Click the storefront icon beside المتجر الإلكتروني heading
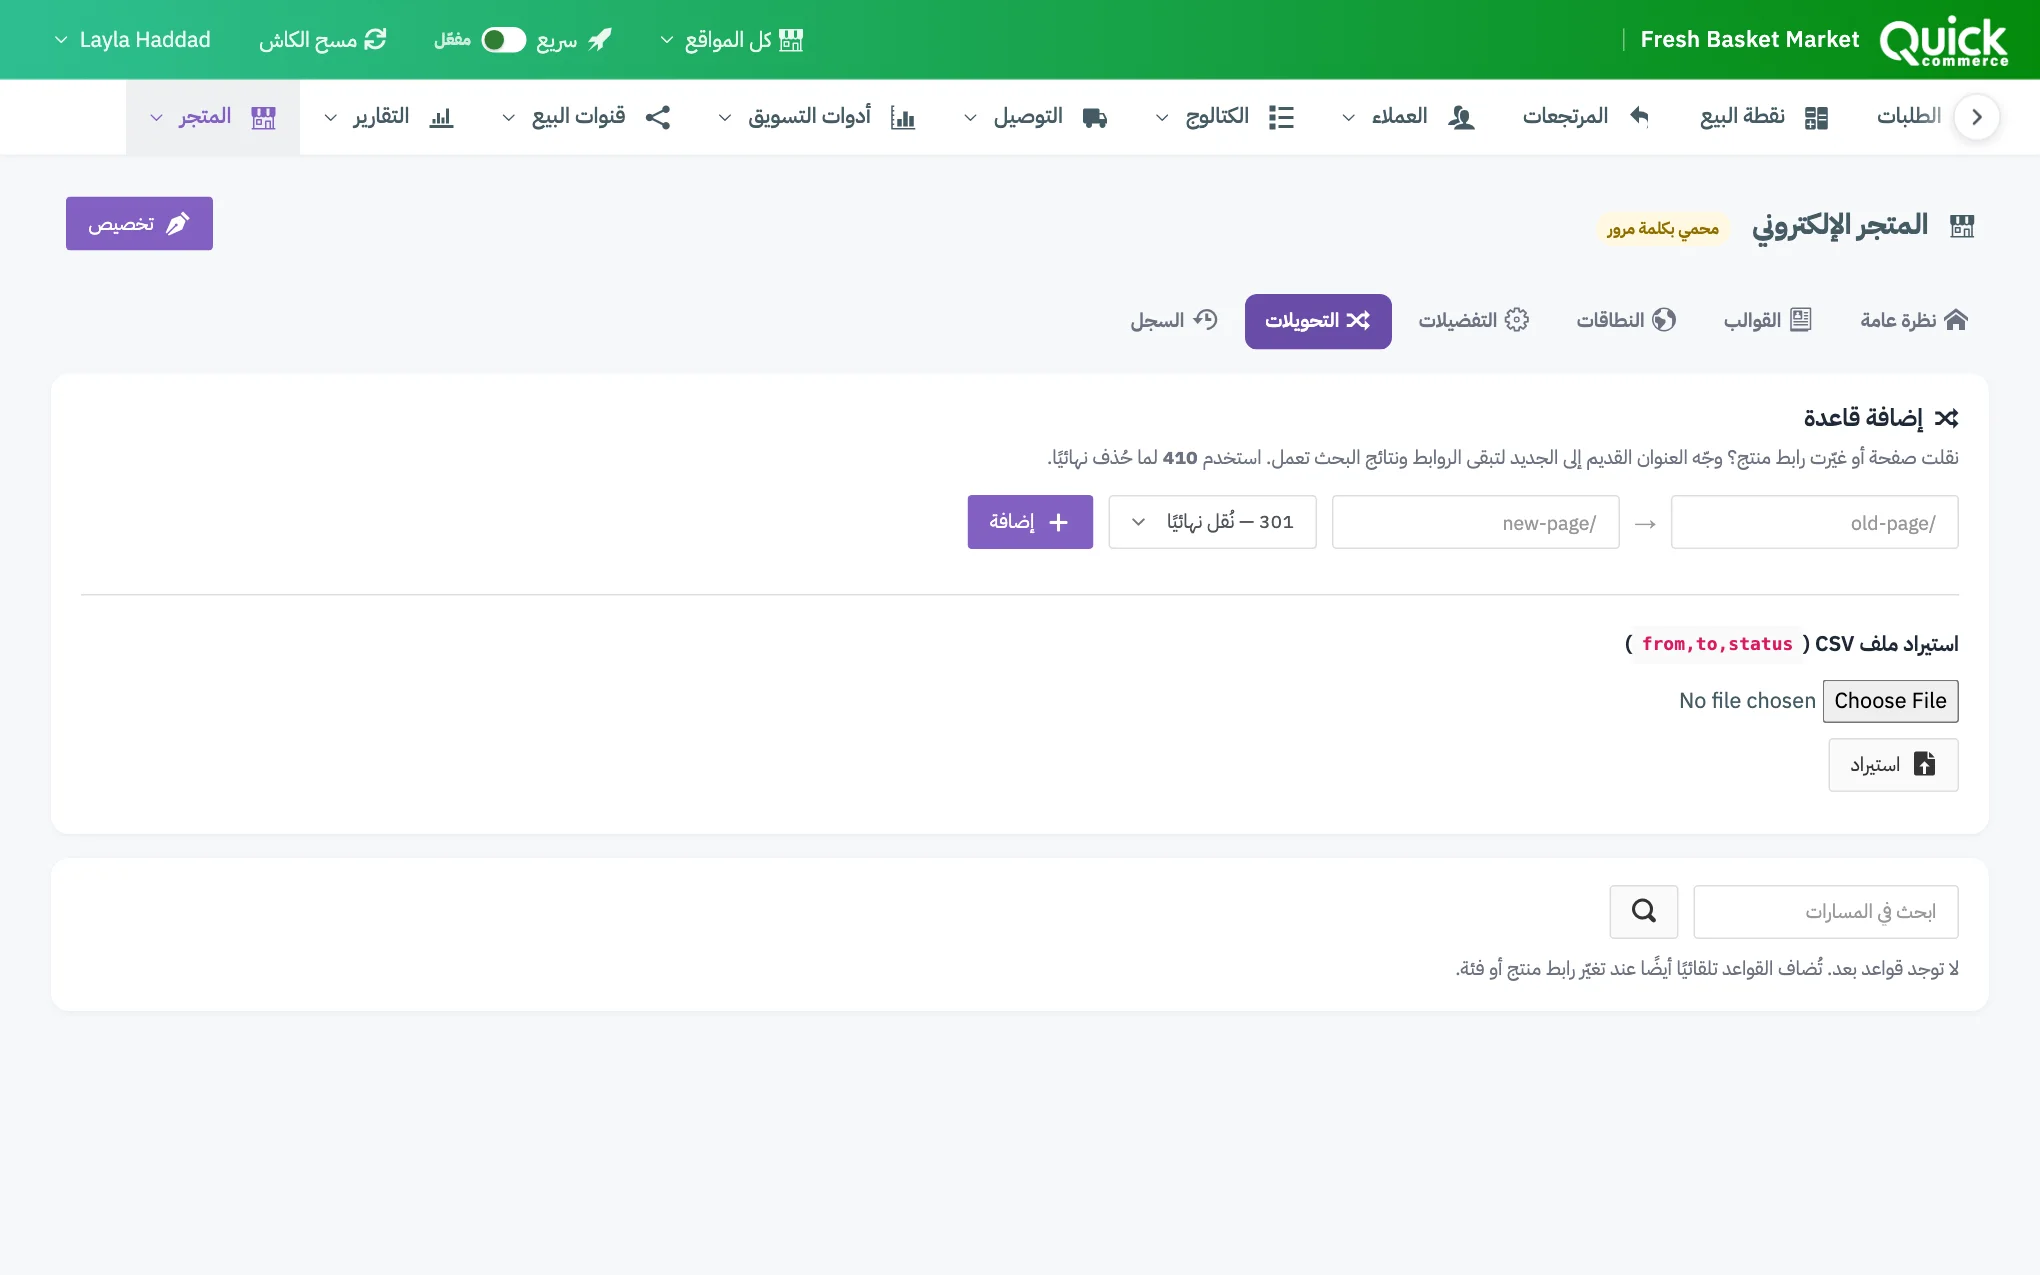This screenshot has width=2040, height=1275. point(1962,226)
